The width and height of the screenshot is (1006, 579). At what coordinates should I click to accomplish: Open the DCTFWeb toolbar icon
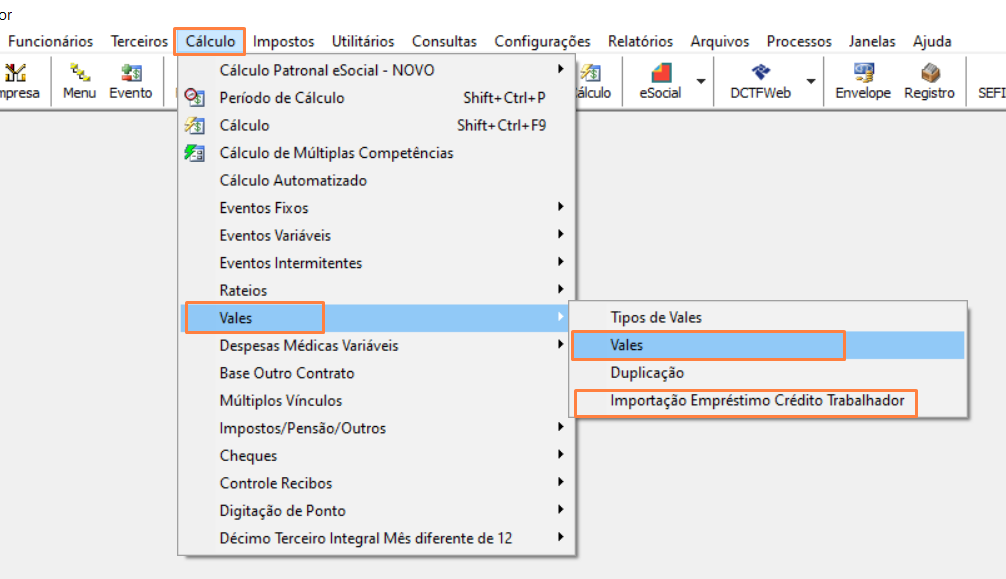tap(760, 82)
